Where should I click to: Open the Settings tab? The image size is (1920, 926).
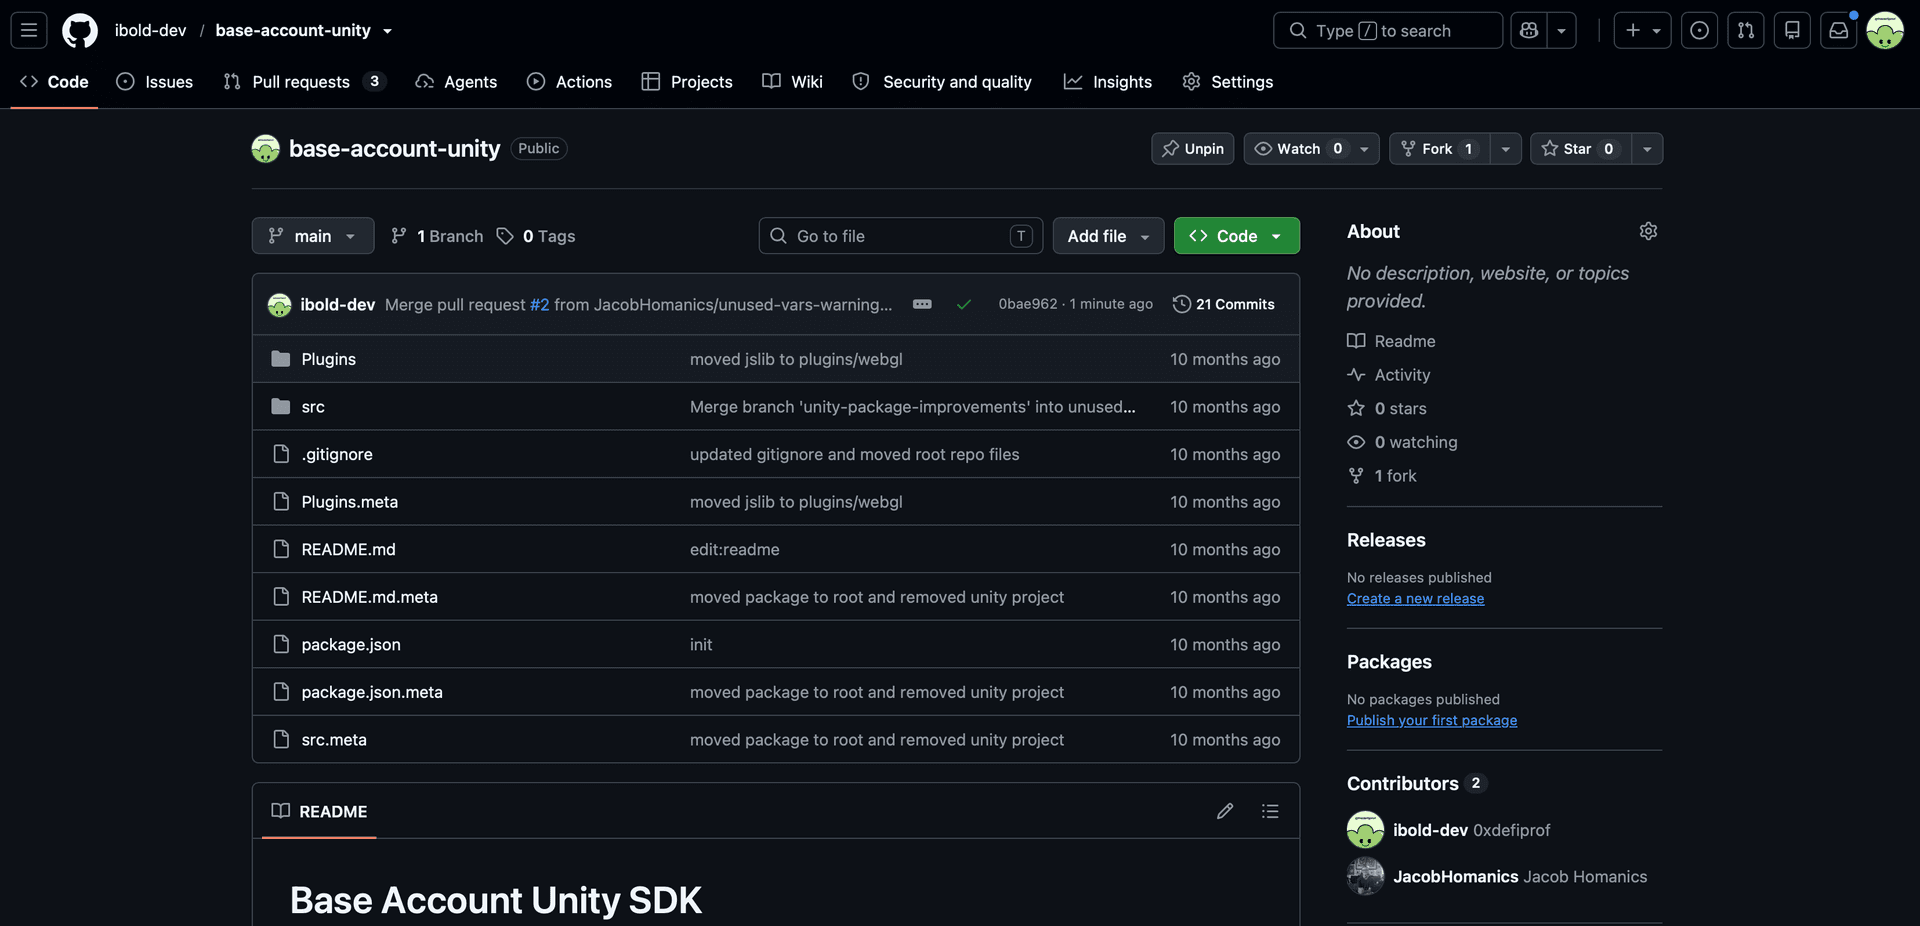1227,82
